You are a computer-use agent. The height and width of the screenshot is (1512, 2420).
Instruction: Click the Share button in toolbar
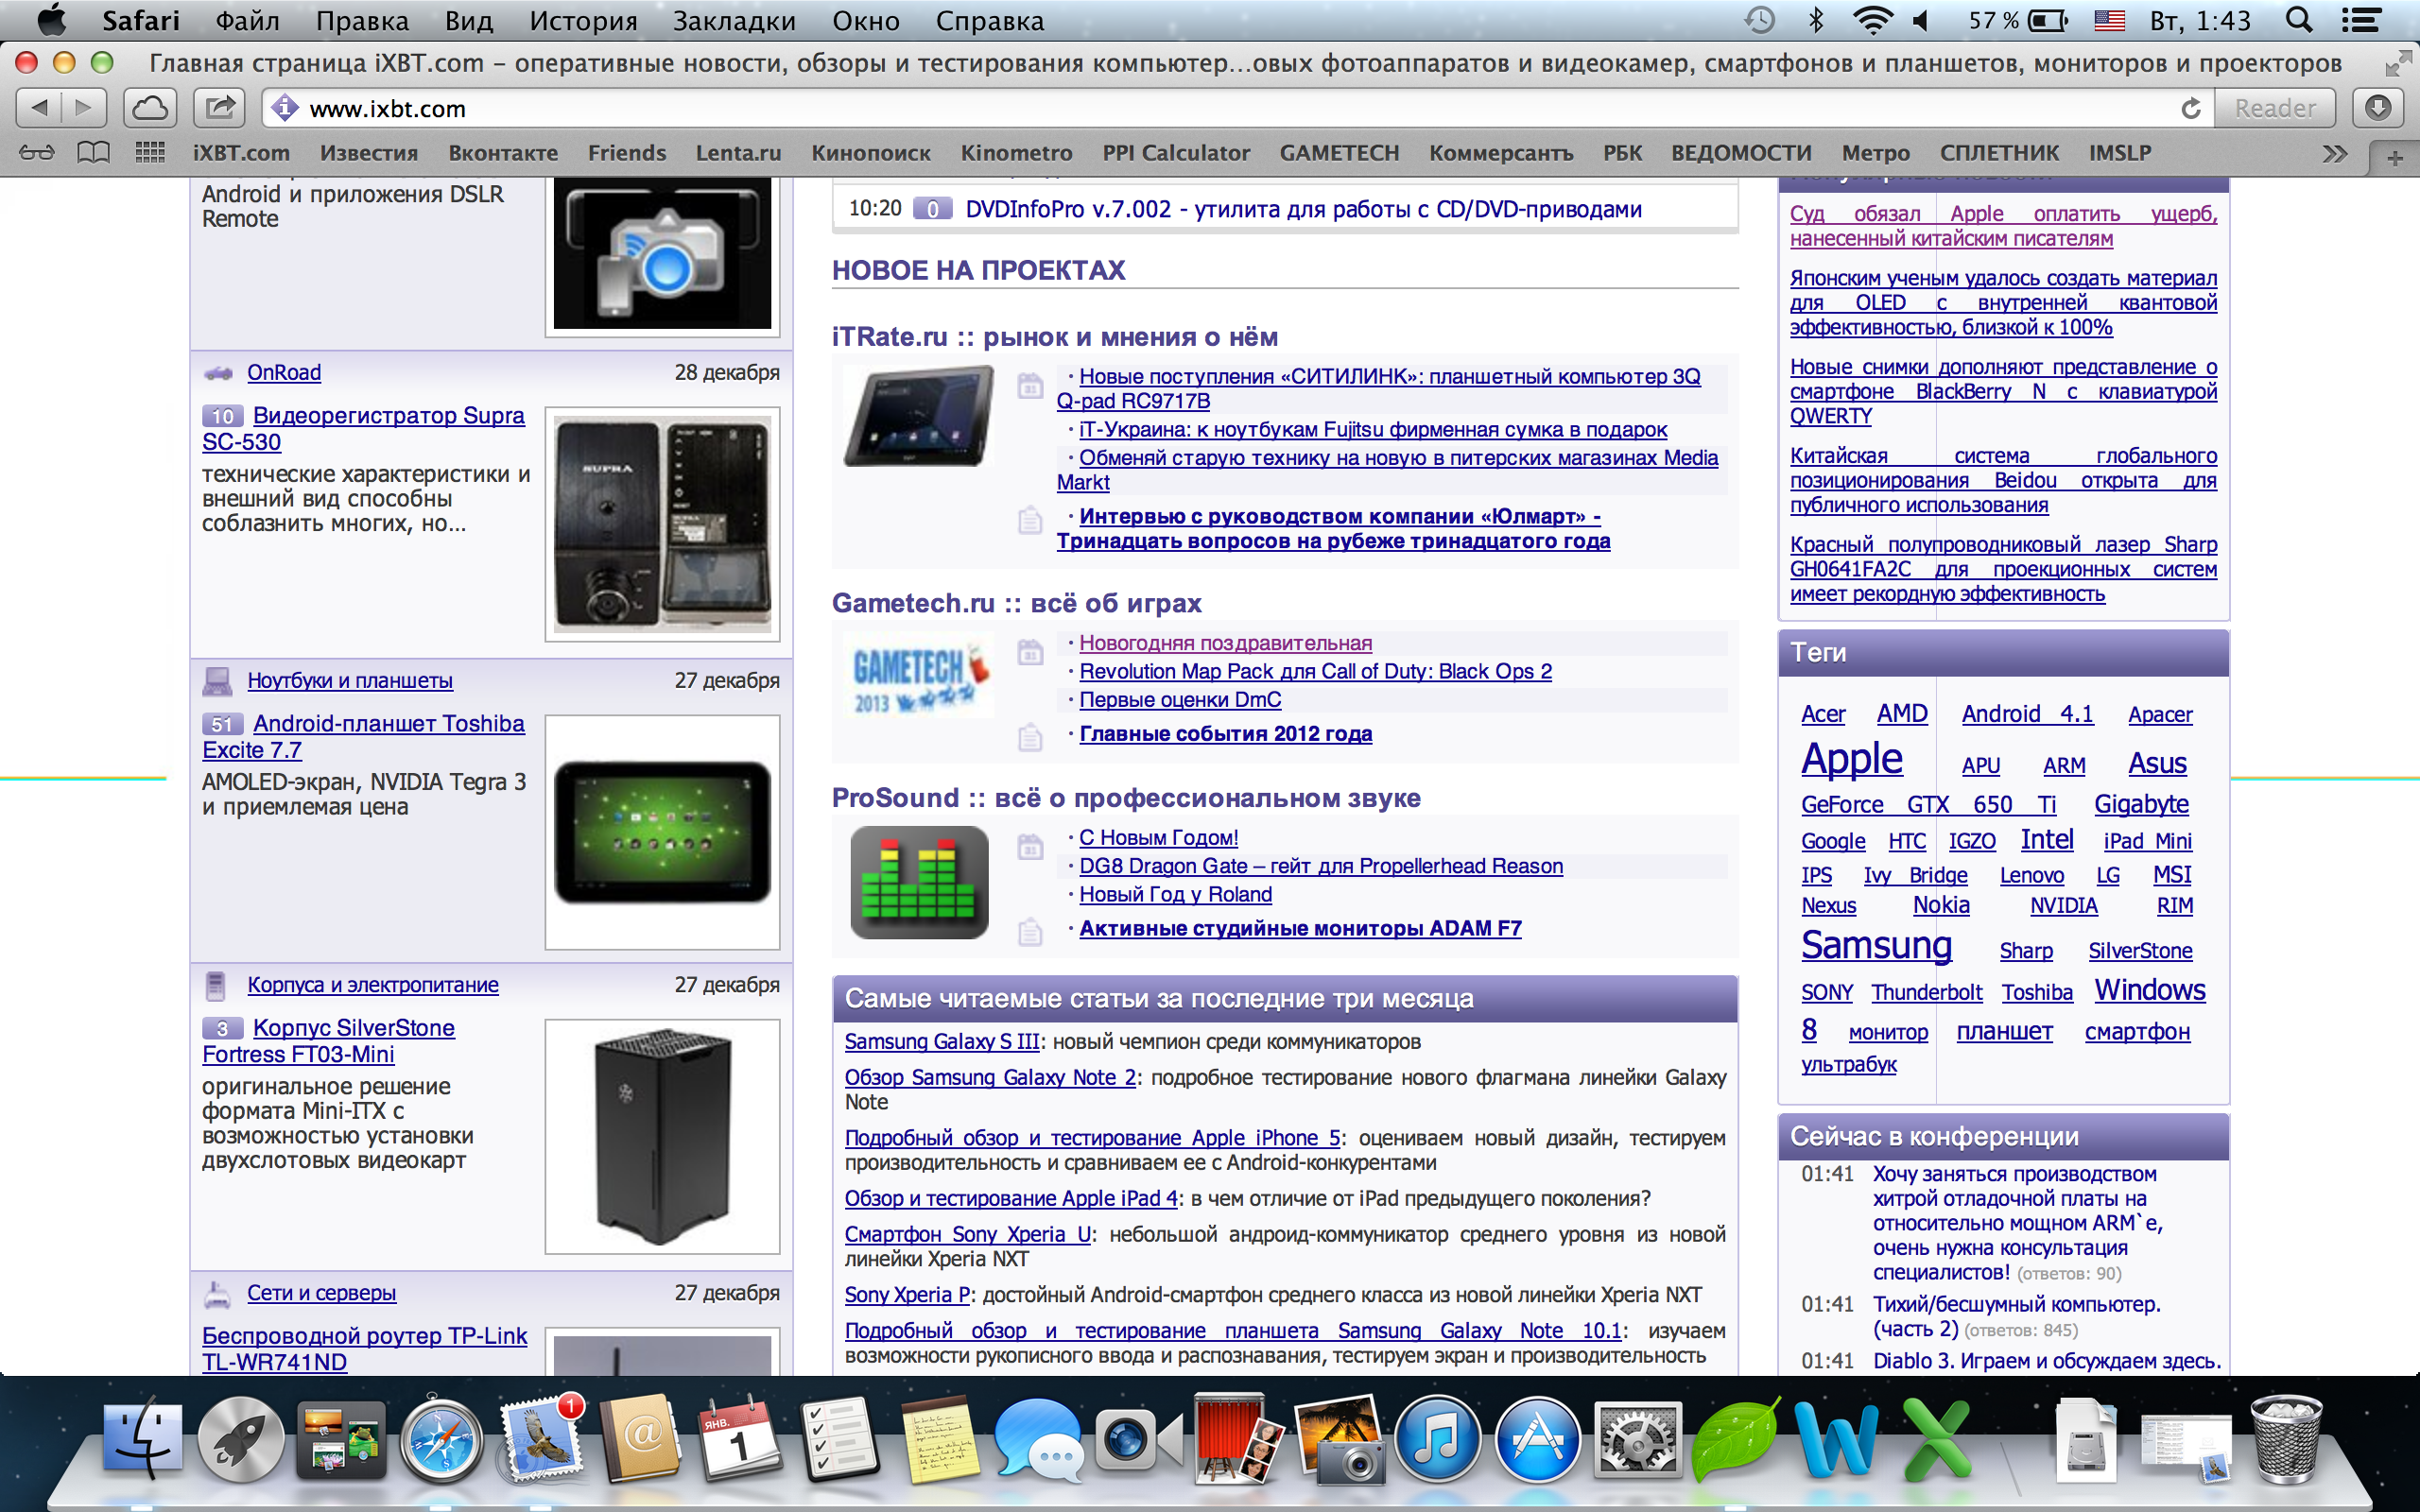[219, 108]
